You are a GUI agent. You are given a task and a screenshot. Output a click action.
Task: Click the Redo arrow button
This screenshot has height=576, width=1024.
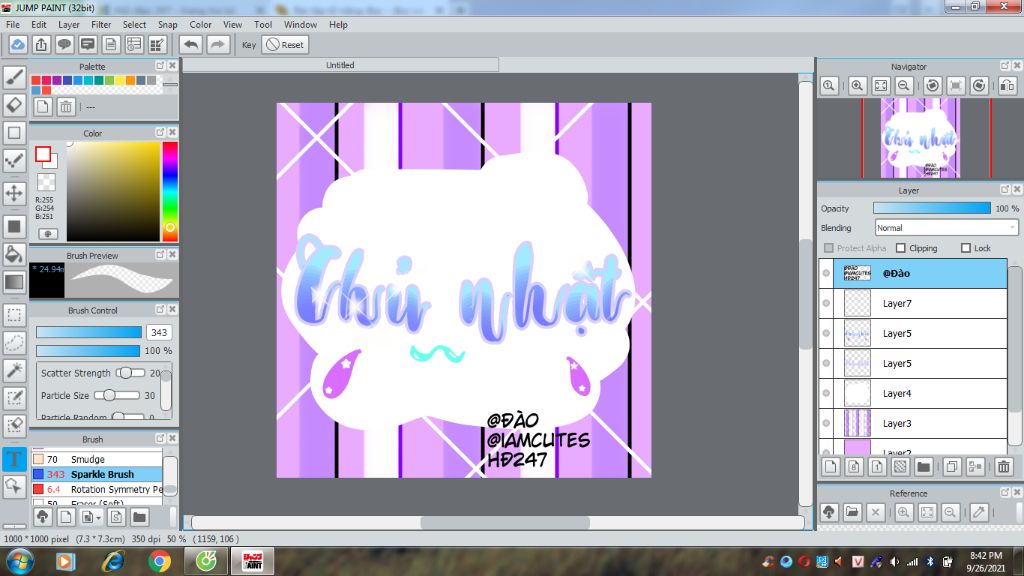coord(217,44)
